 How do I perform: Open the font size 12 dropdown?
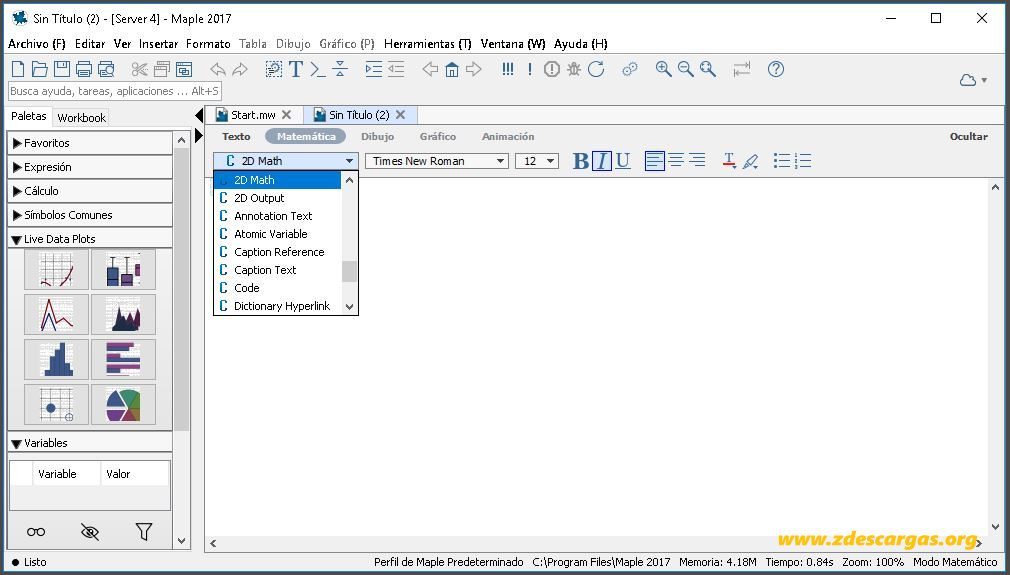click(x=537, y=161)
